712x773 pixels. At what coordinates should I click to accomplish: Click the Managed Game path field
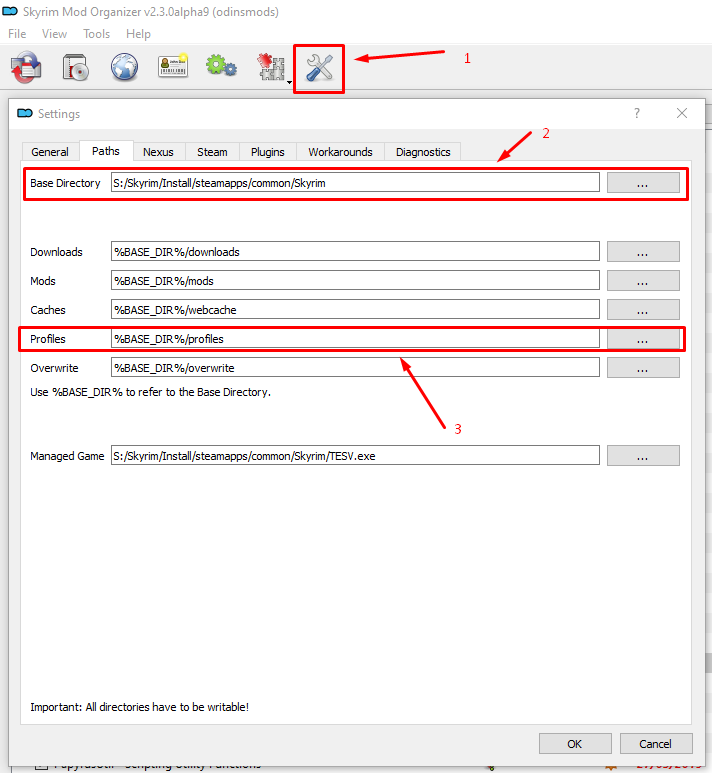point(355,456)
